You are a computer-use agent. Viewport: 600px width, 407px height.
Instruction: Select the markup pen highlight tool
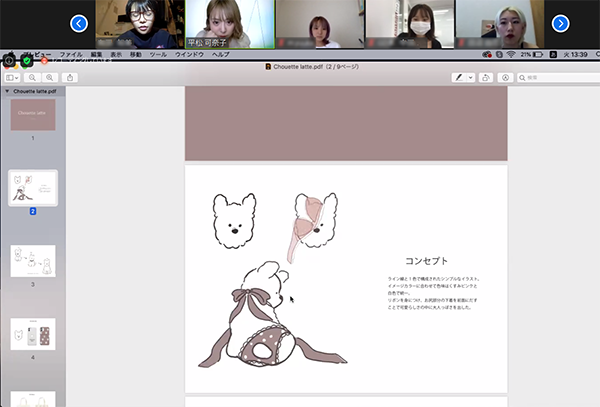point(459,77)
